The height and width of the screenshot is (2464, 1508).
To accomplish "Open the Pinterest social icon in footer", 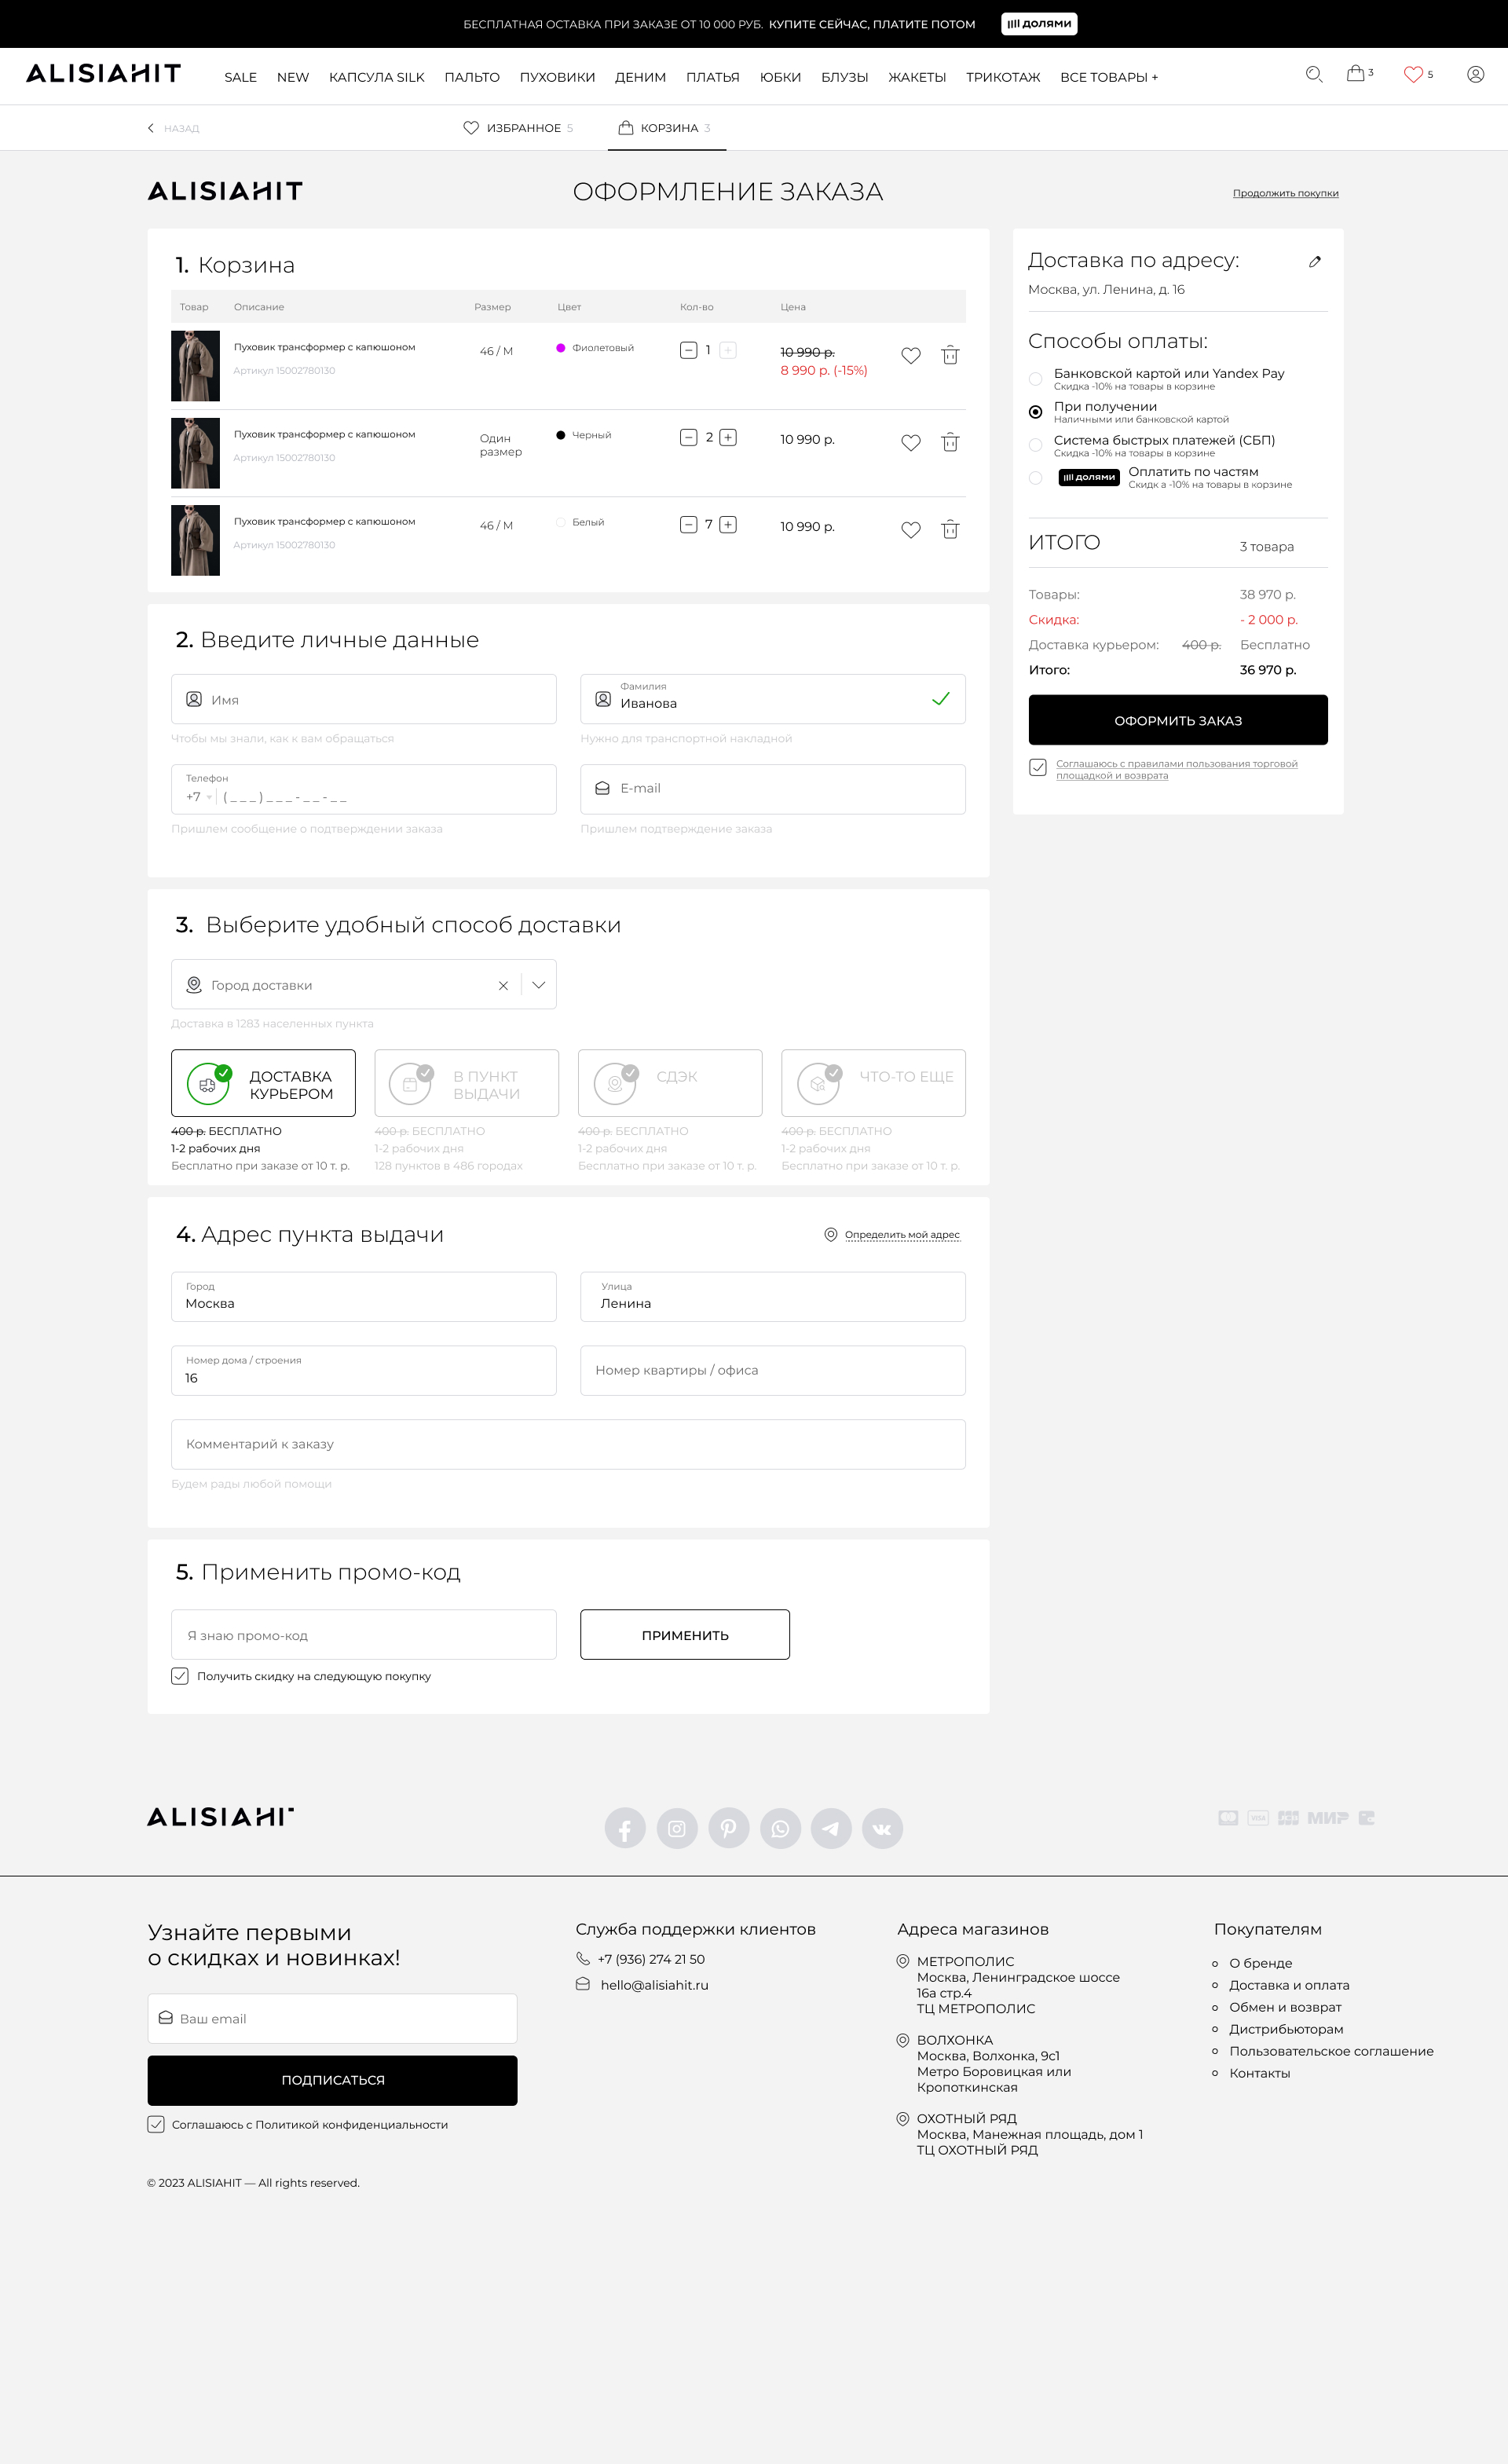I will [x=728, y=1828].
